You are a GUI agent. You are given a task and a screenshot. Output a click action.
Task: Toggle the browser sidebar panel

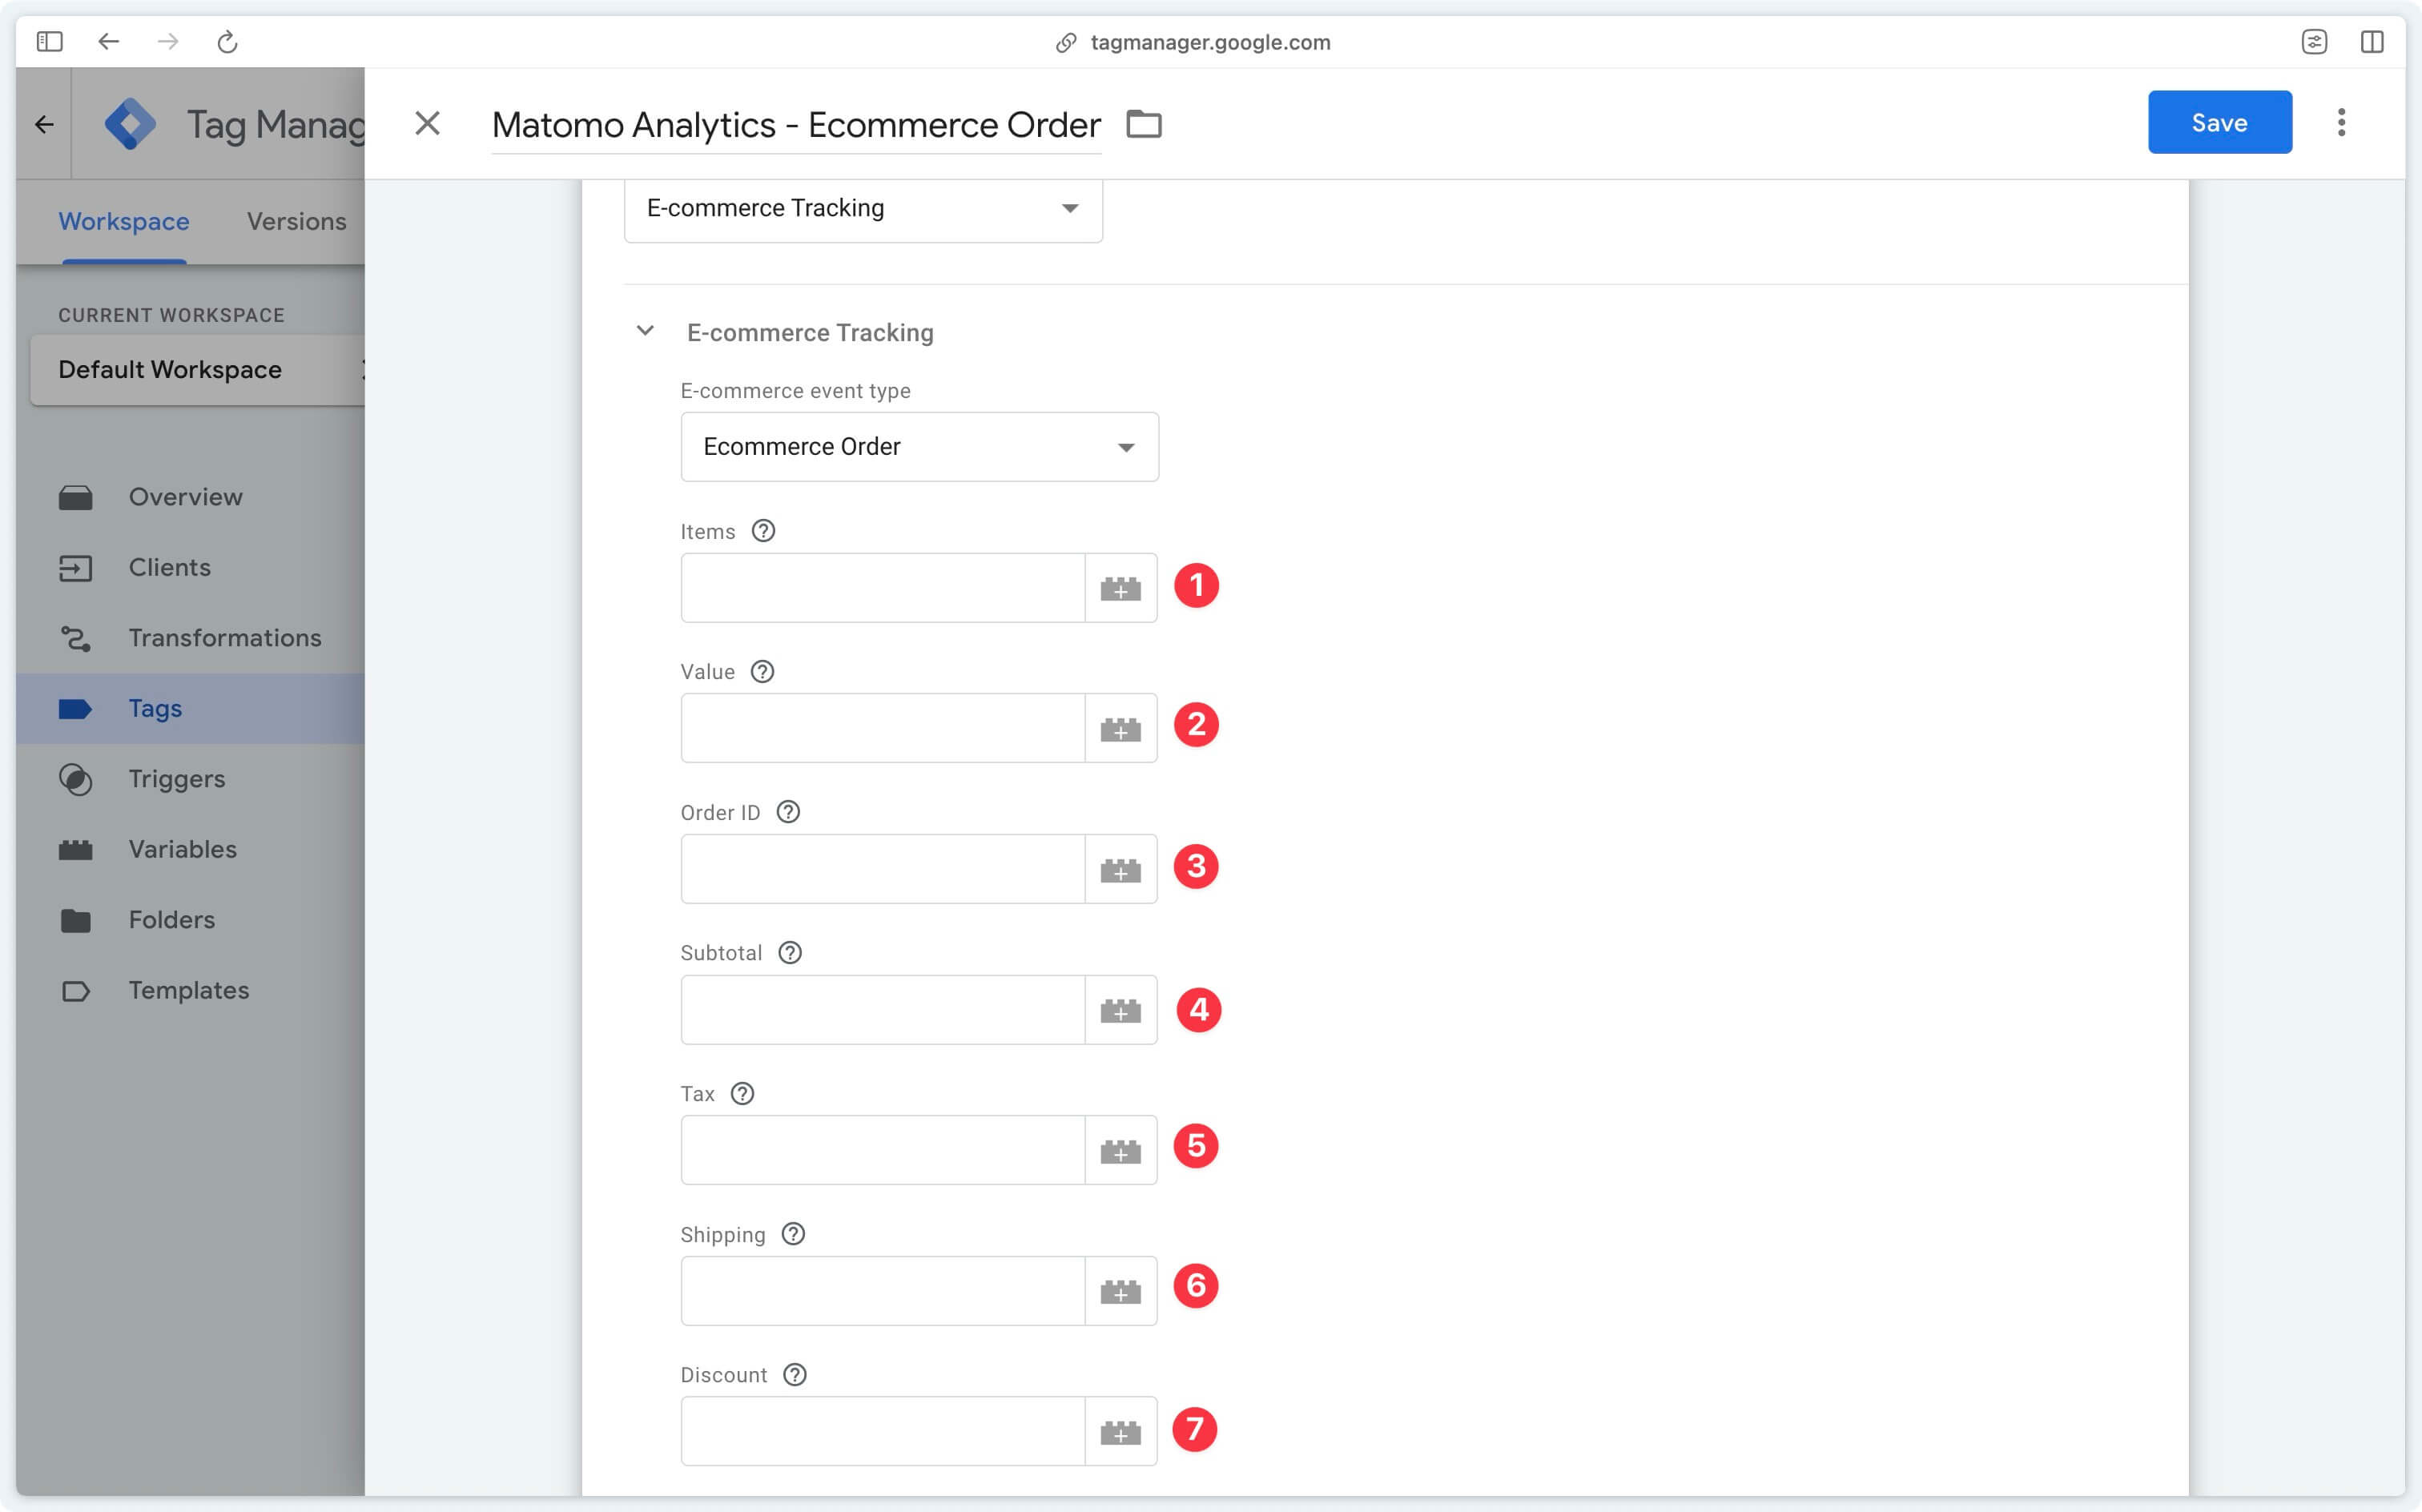tap(49, 42)
